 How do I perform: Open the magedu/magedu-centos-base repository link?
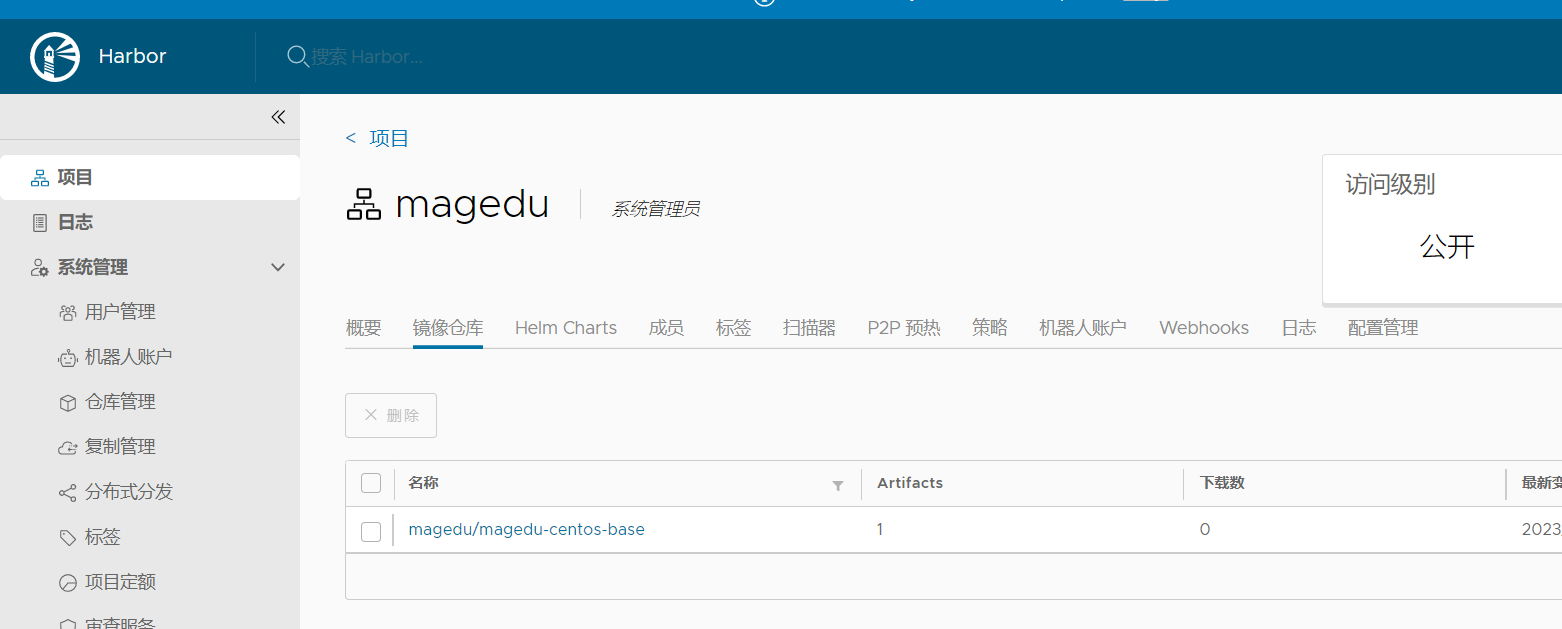527,530
